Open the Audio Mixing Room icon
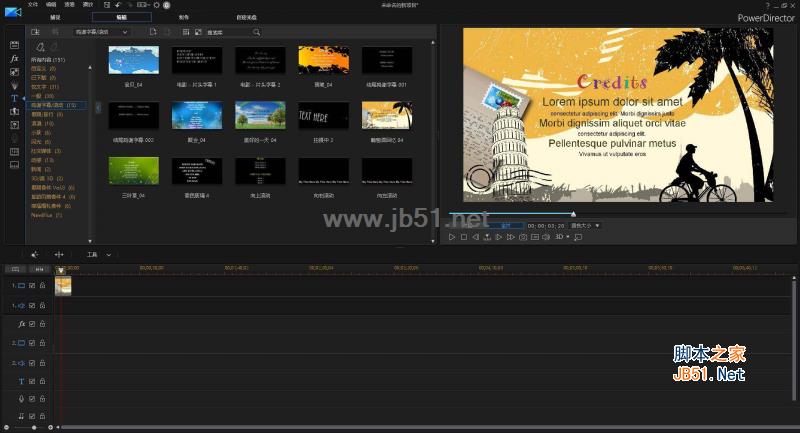Image resolution: width=800 pixels, height=433 pixels. click(x=14, y=125)
